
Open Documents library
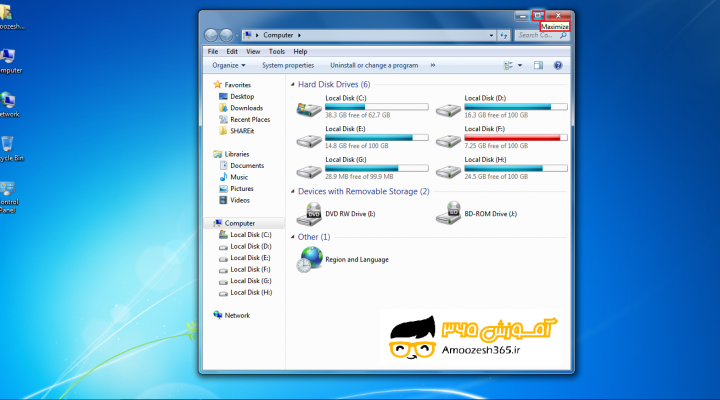[242, 165]
